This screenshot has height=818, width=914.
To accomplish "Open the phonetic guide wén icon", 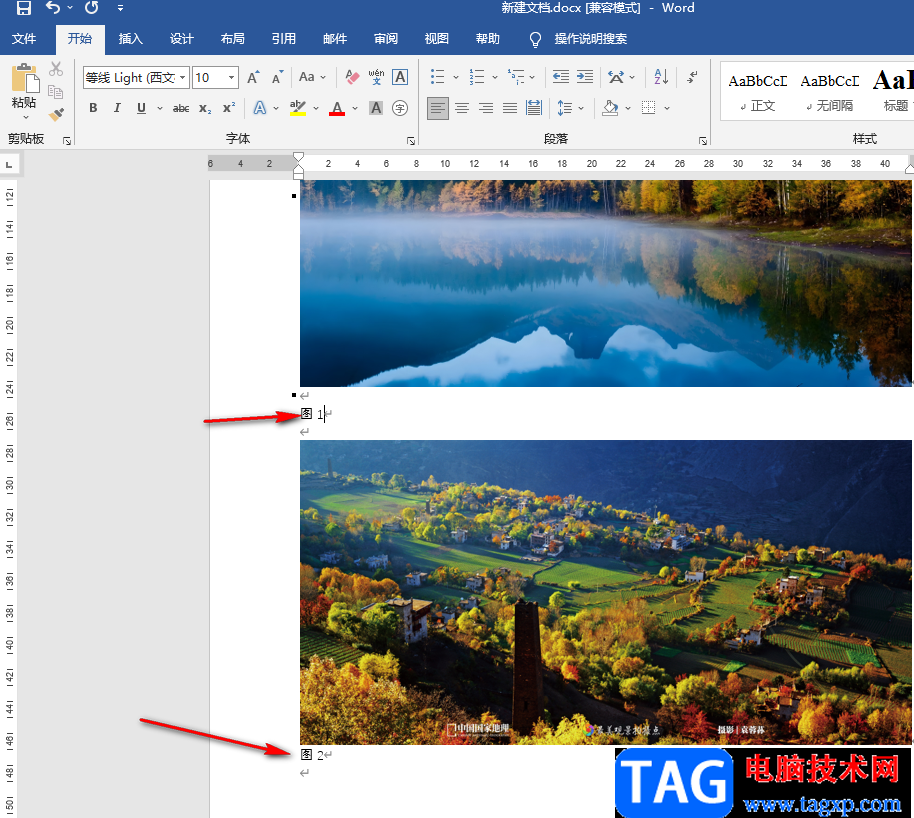I will point(376,77).
